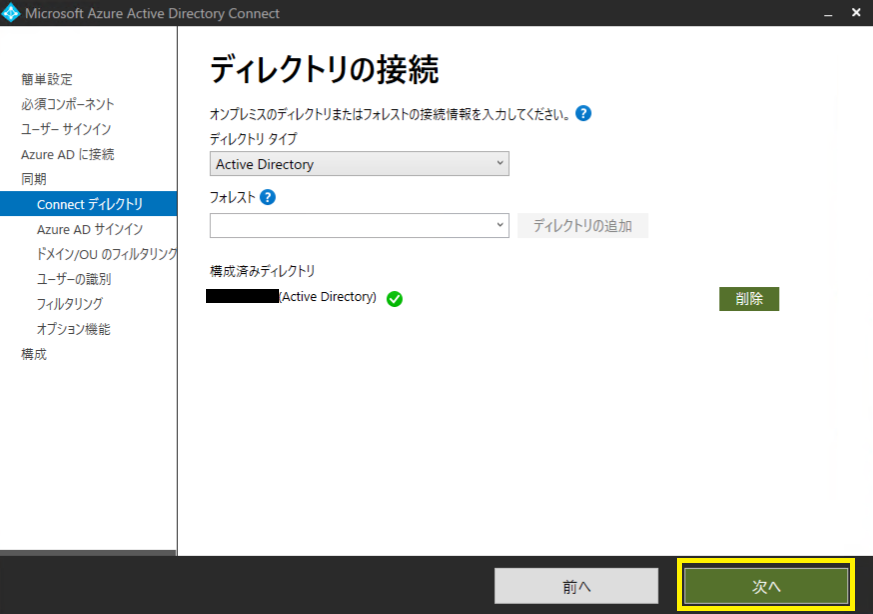Click the 前へ button
This screenshot has height=614, width=873.
pyautogui.click(x=576, y=586)
